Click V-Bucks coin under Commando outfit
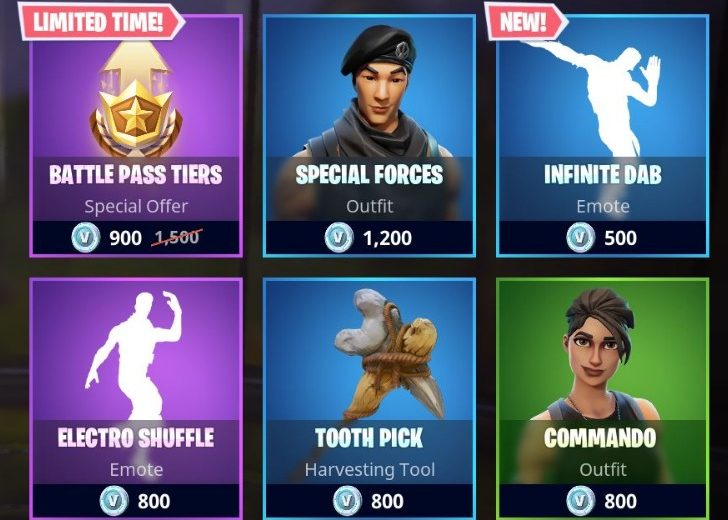The image size is (728, 520). [x=581, y=501]
